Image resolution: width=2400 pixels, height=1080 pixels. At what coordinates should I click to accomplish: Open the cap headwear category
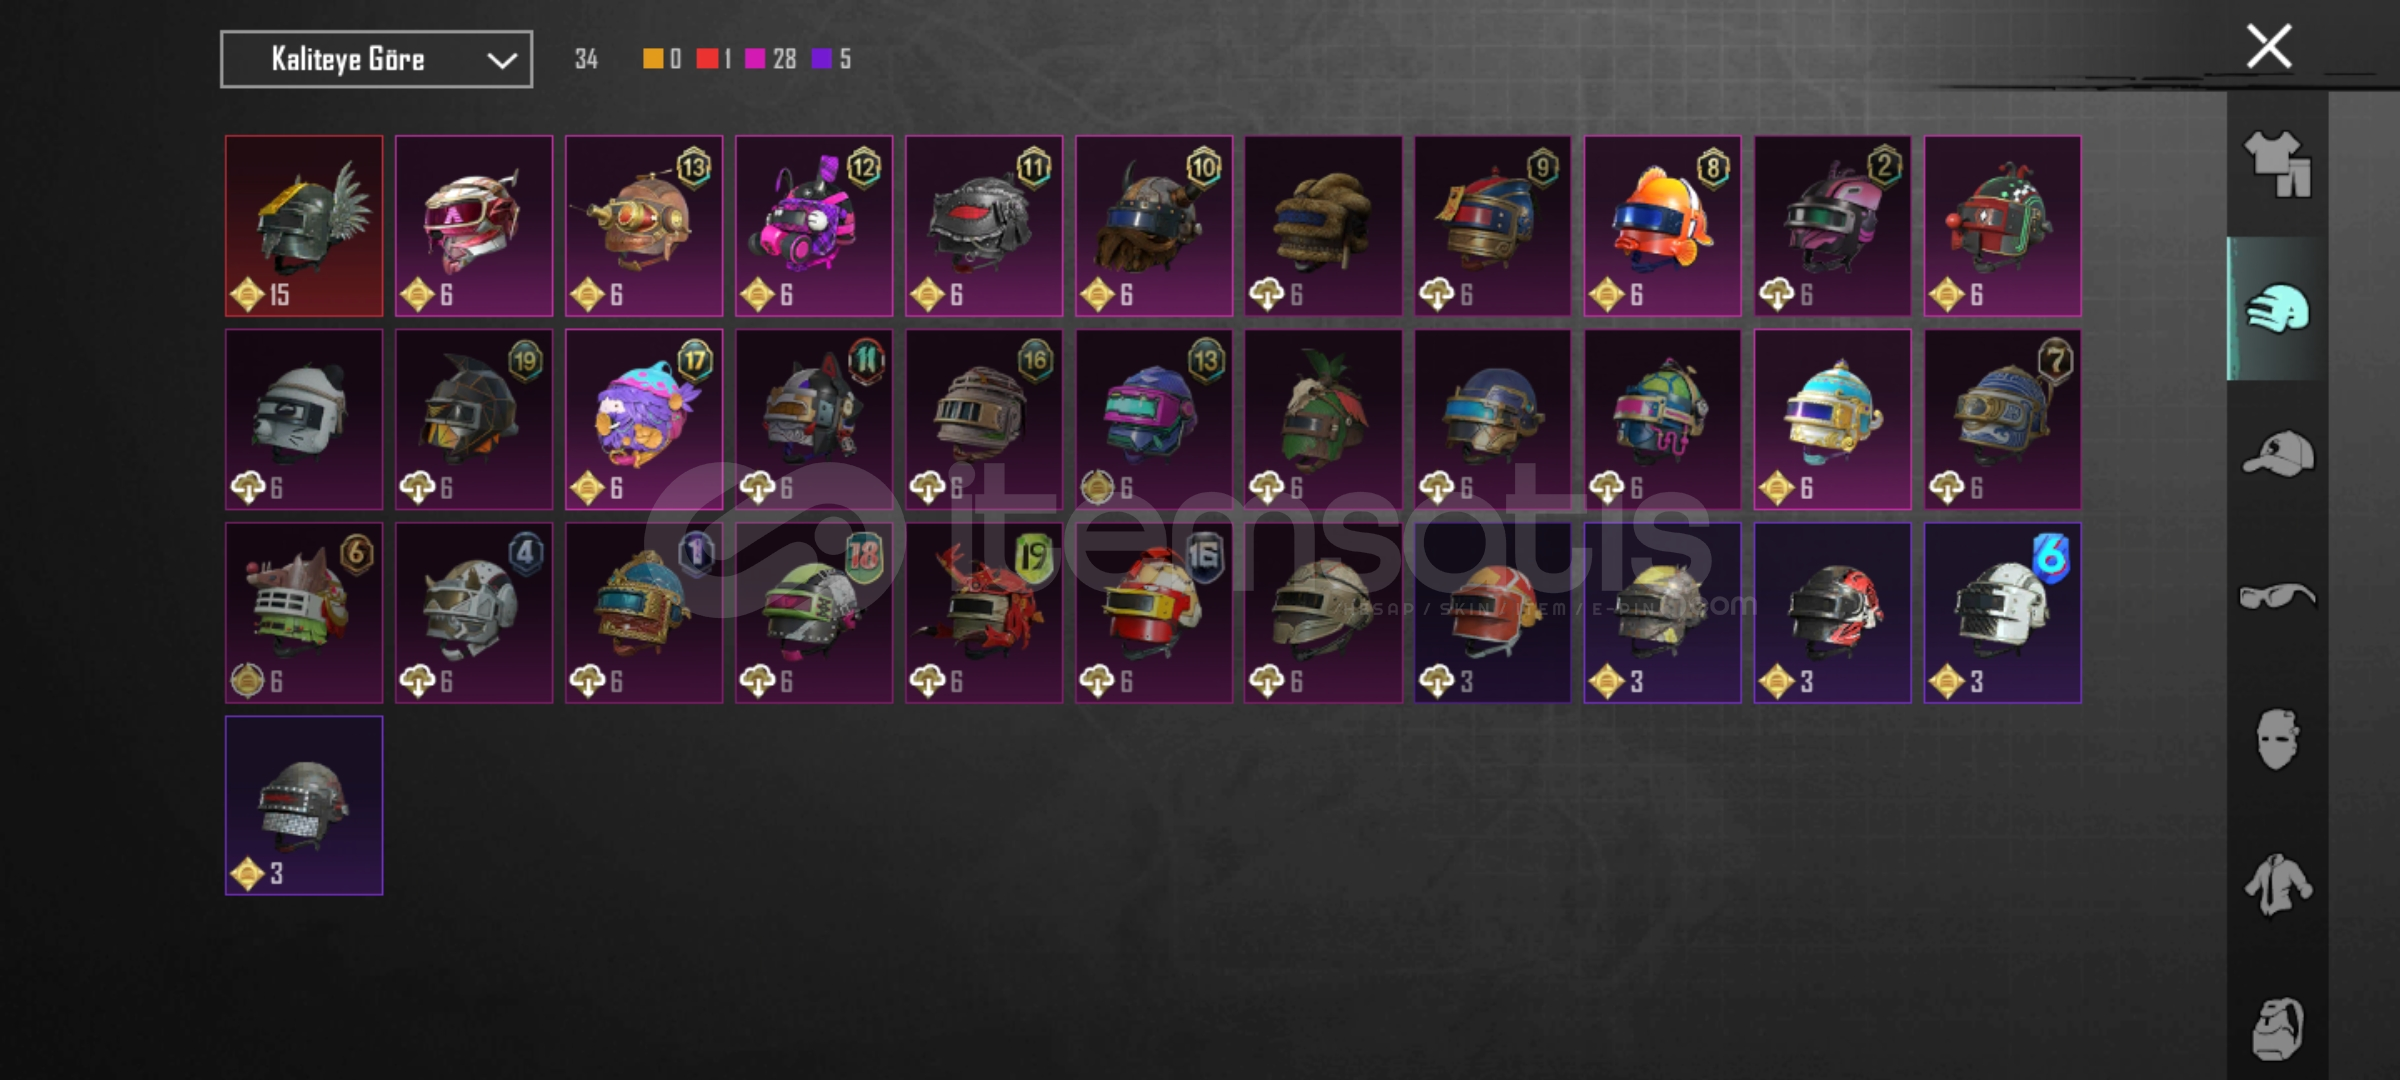[x=2277, y=453]
